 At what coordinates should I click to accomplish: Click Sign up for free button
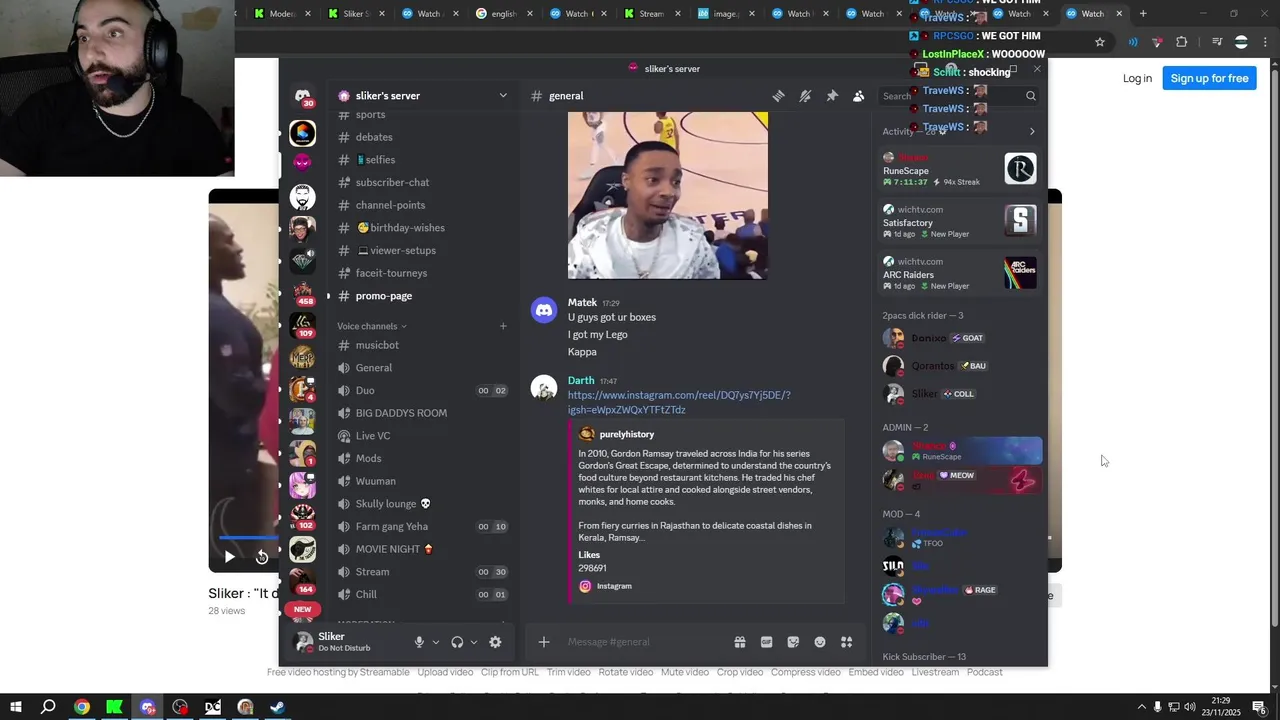point(1209,78)
